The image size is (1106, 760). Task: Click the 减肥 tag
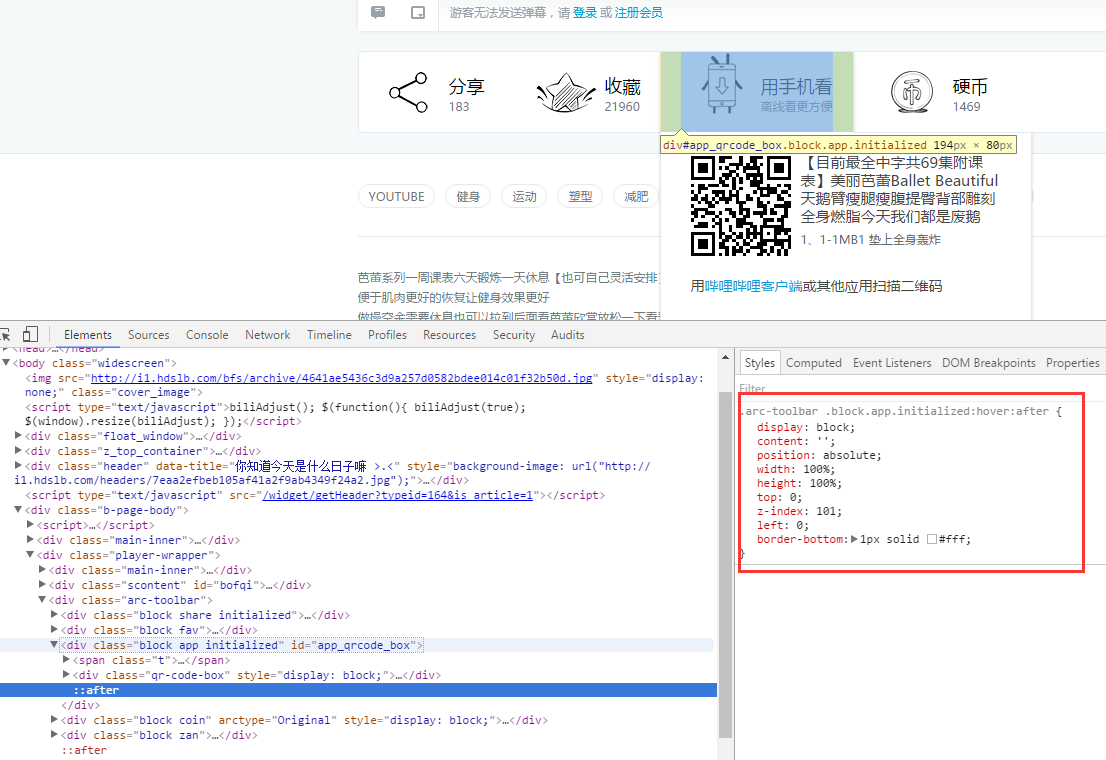636,196
